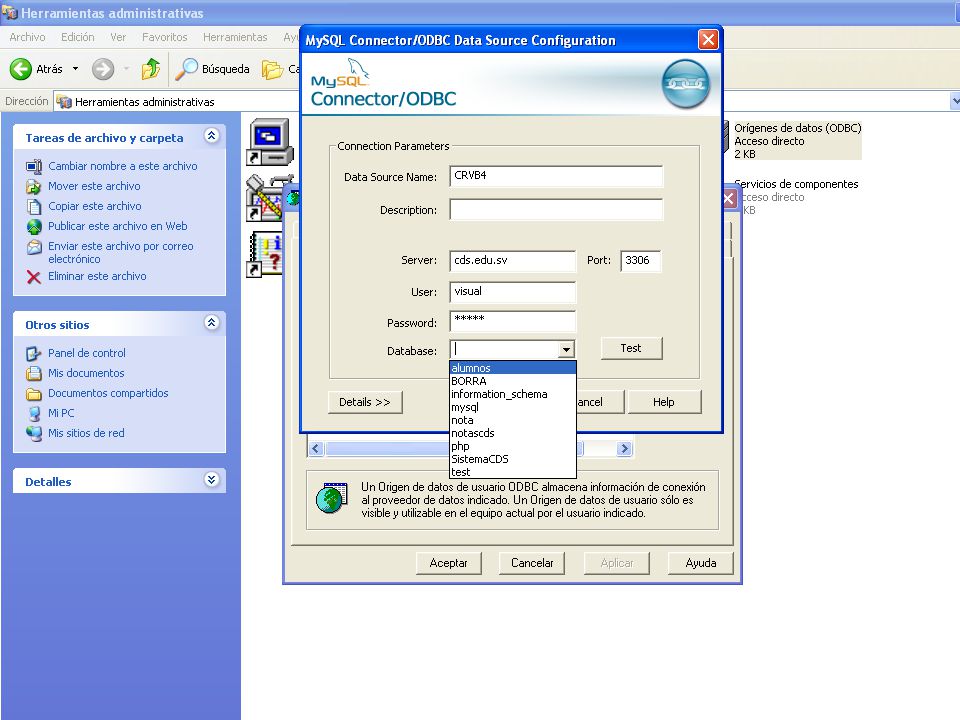Open the Favoritos menu

tap(165, 37)
